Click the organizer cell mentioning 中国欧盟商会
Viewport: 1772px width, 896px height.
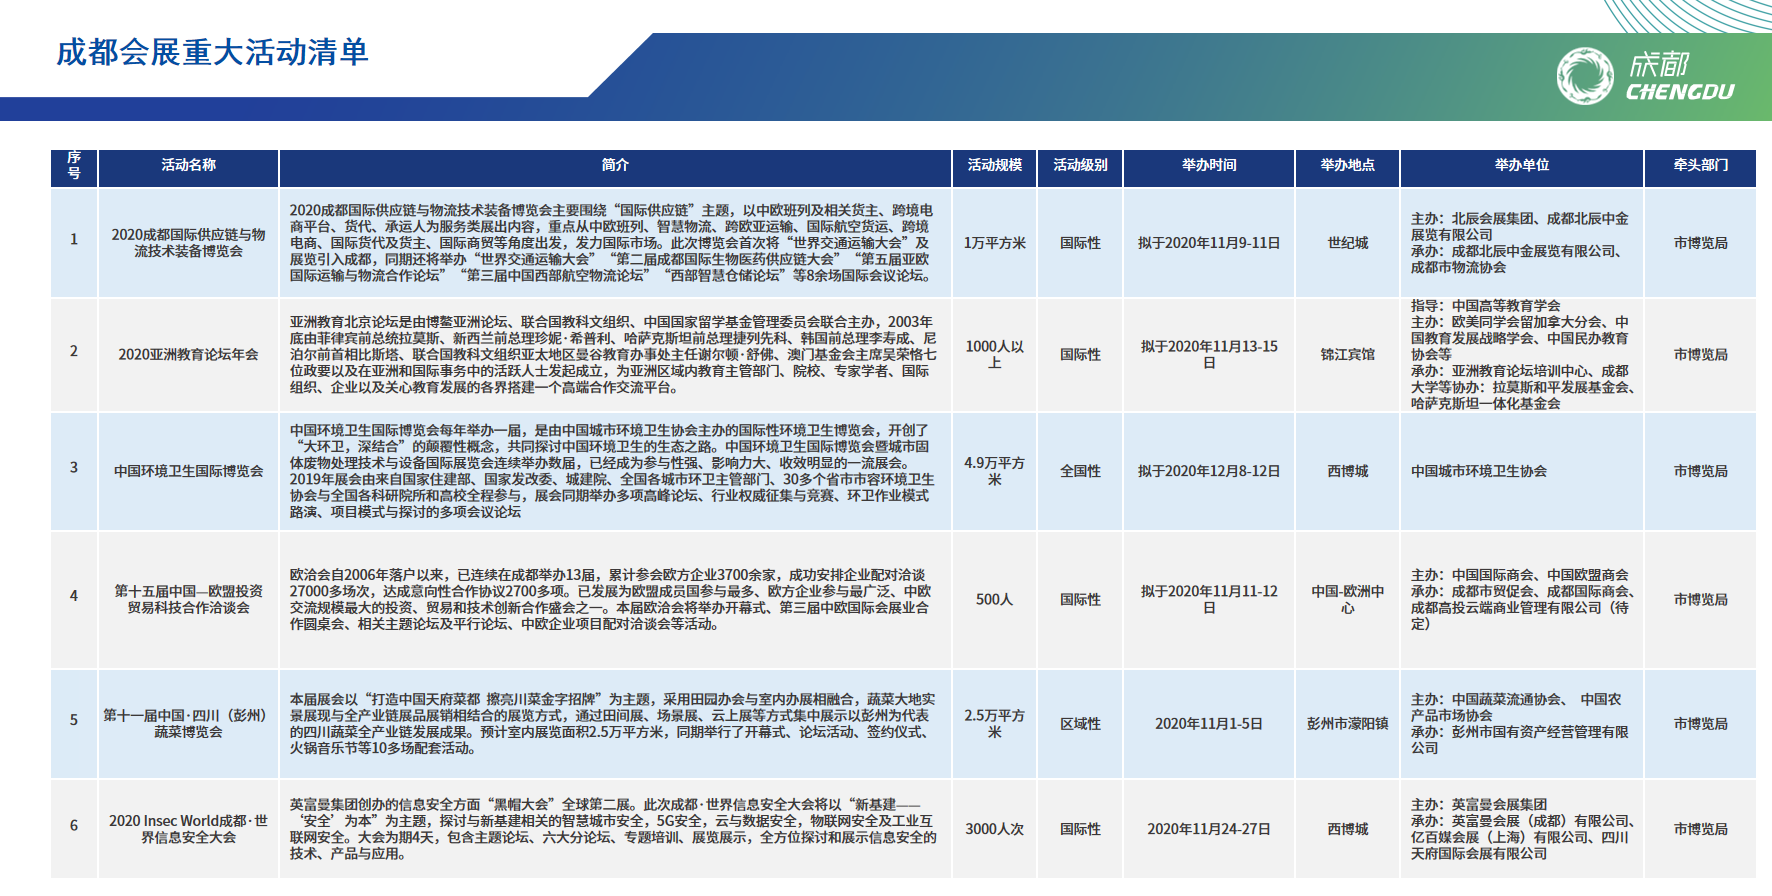[x=1520, y=599]
